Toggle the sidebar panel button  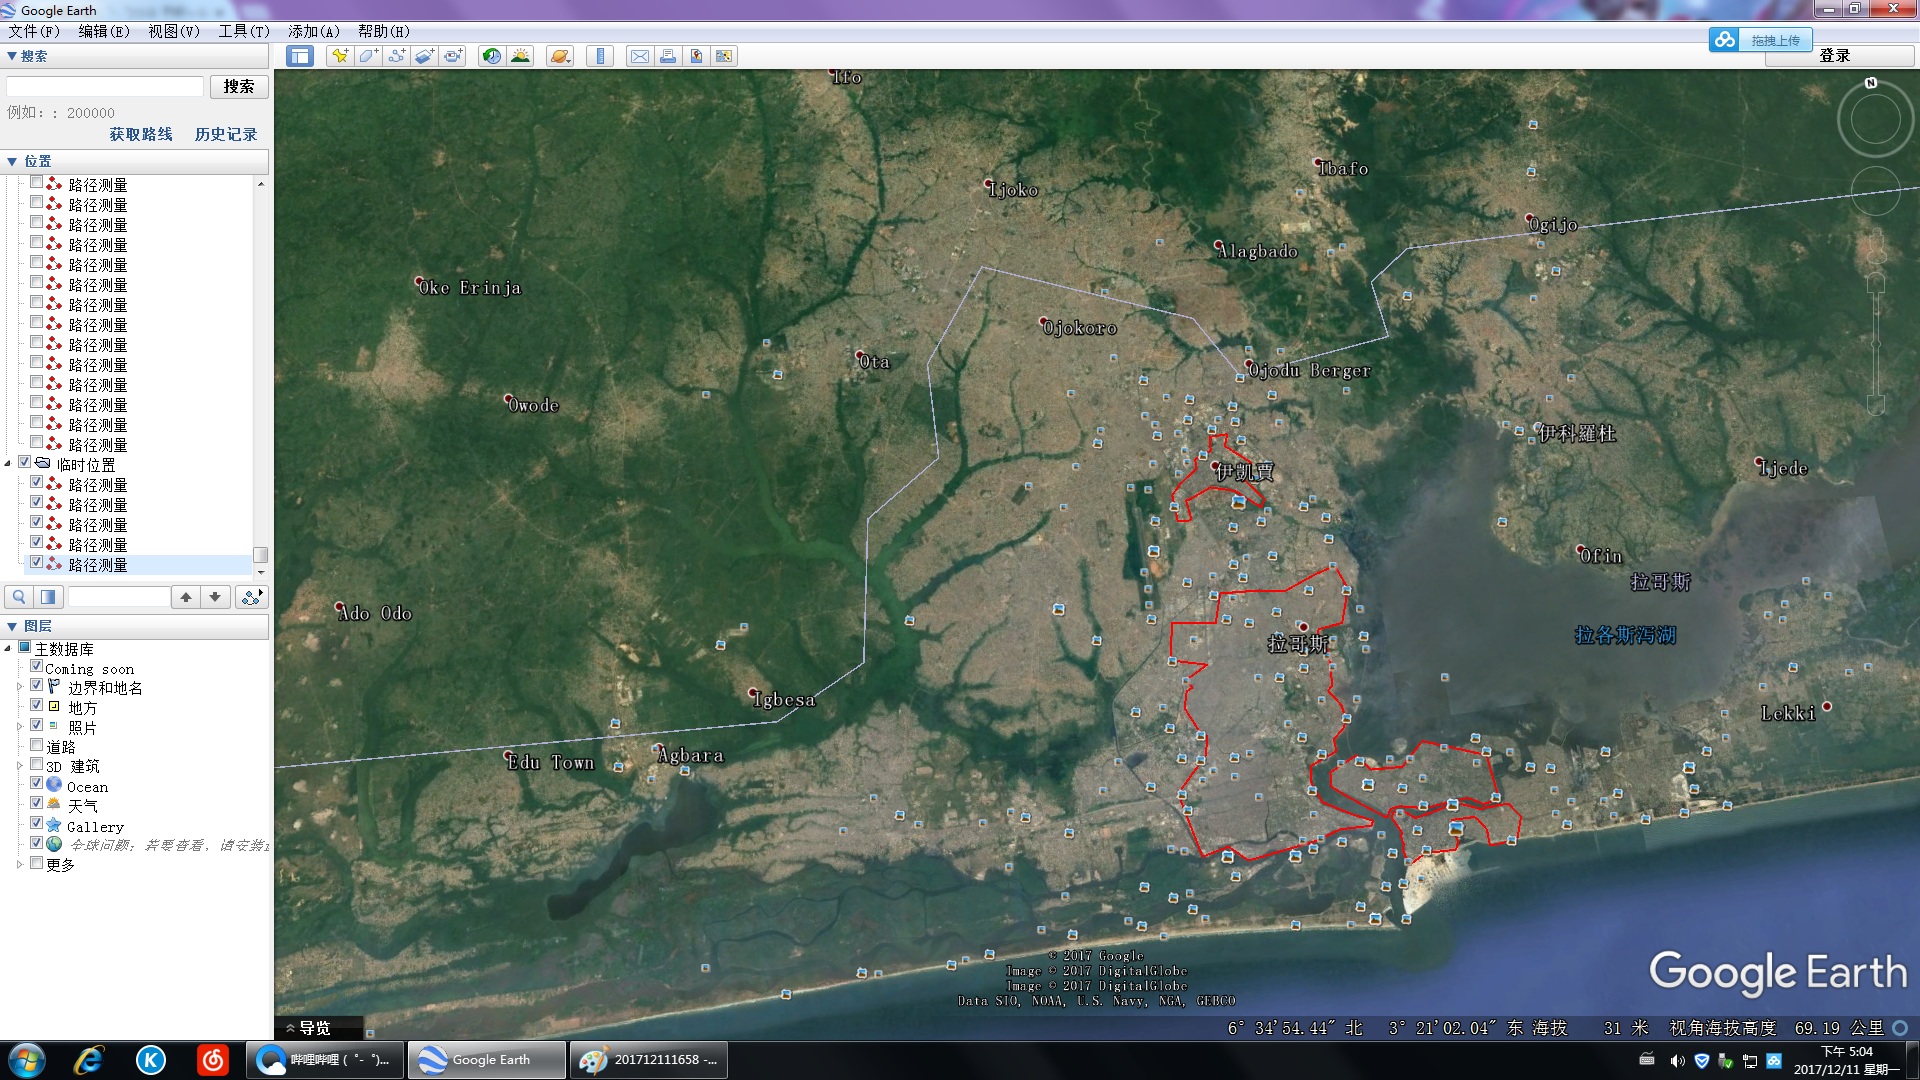coord(300,56)
